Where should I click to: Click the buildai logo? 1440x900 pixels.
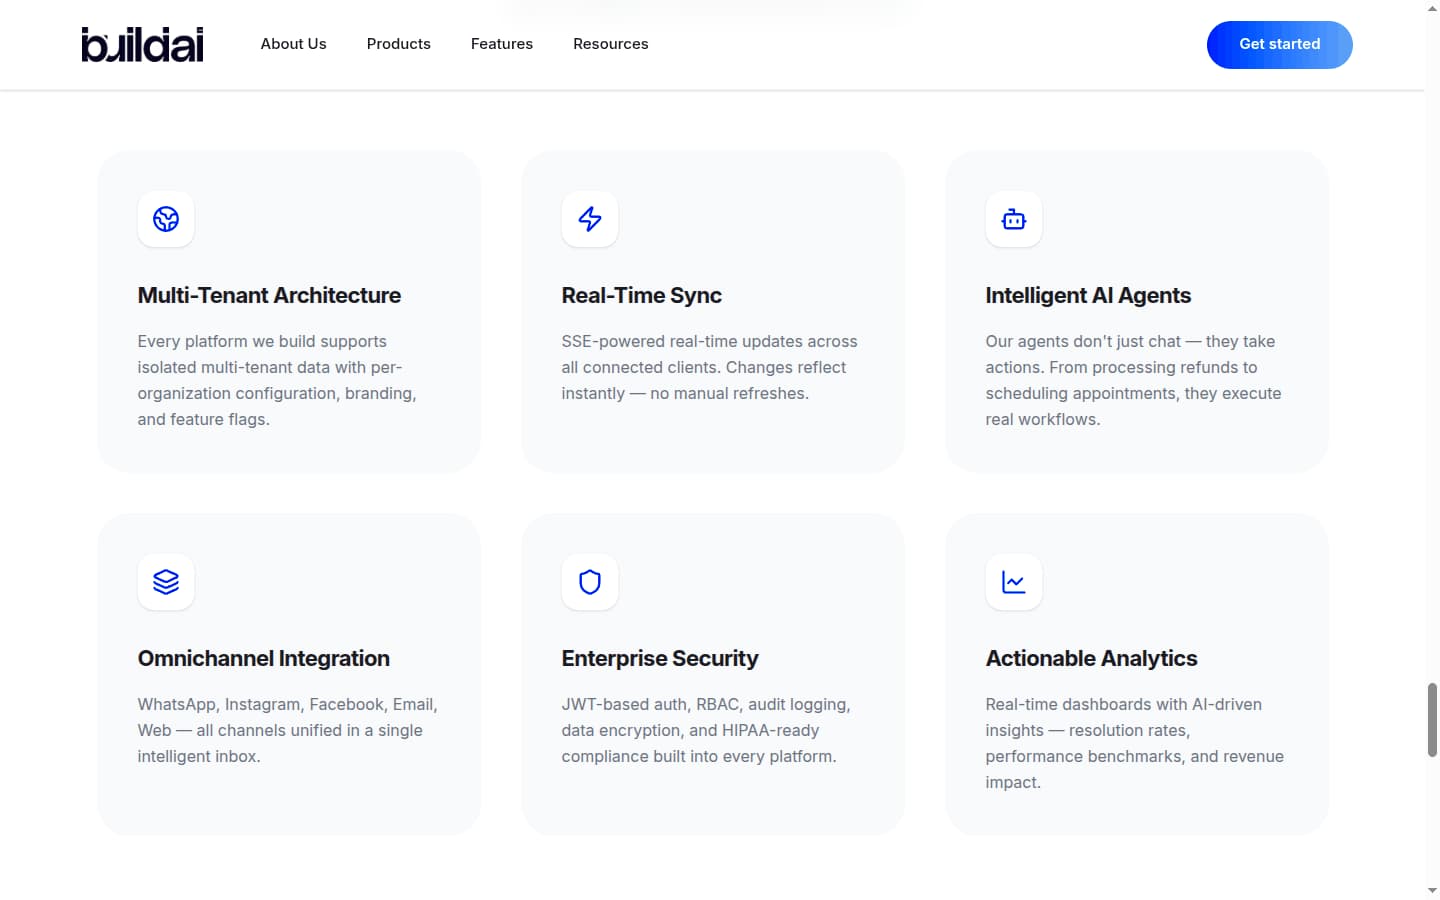(142, 44)
